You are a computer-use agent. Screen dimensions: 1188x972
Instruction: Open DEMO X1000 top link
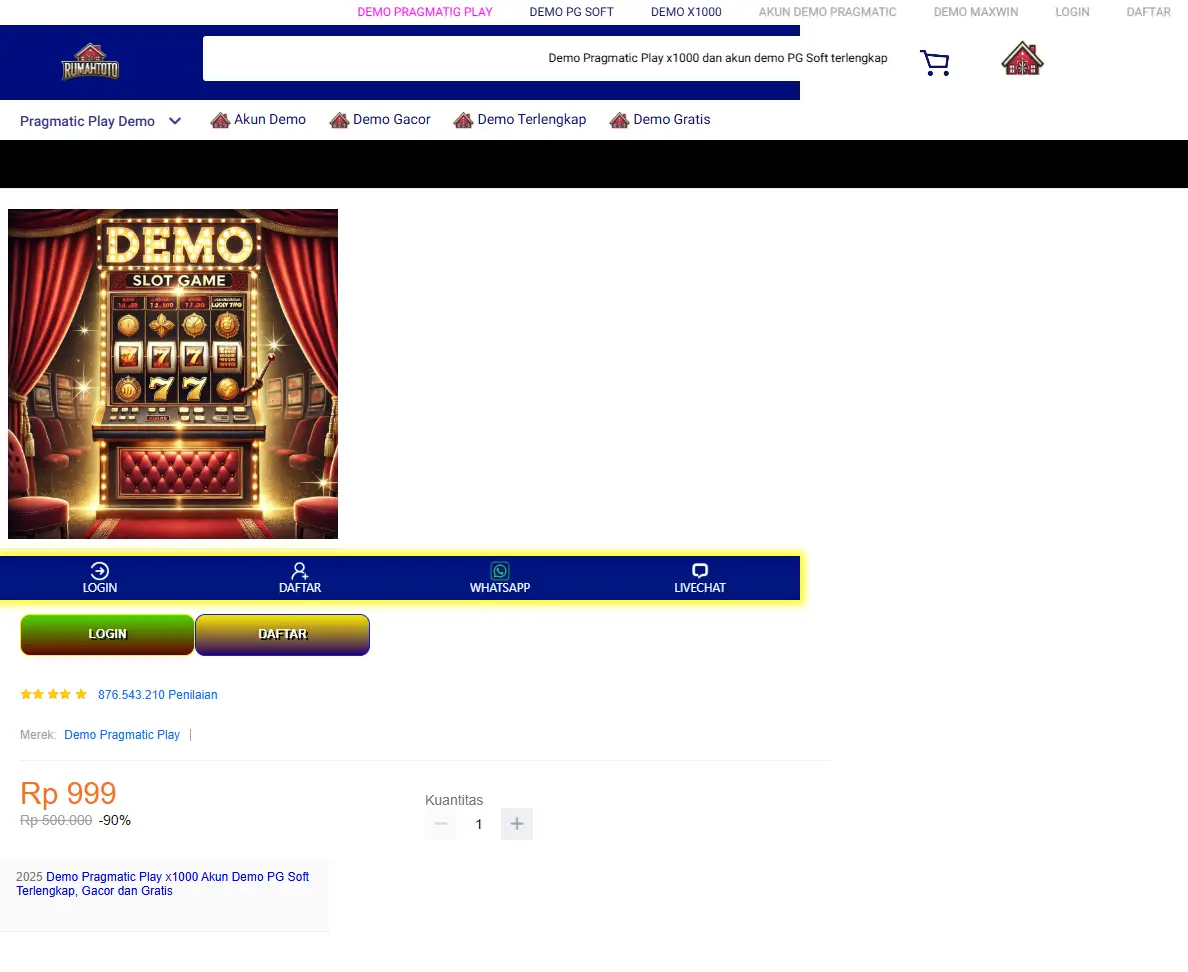[686, 12]
